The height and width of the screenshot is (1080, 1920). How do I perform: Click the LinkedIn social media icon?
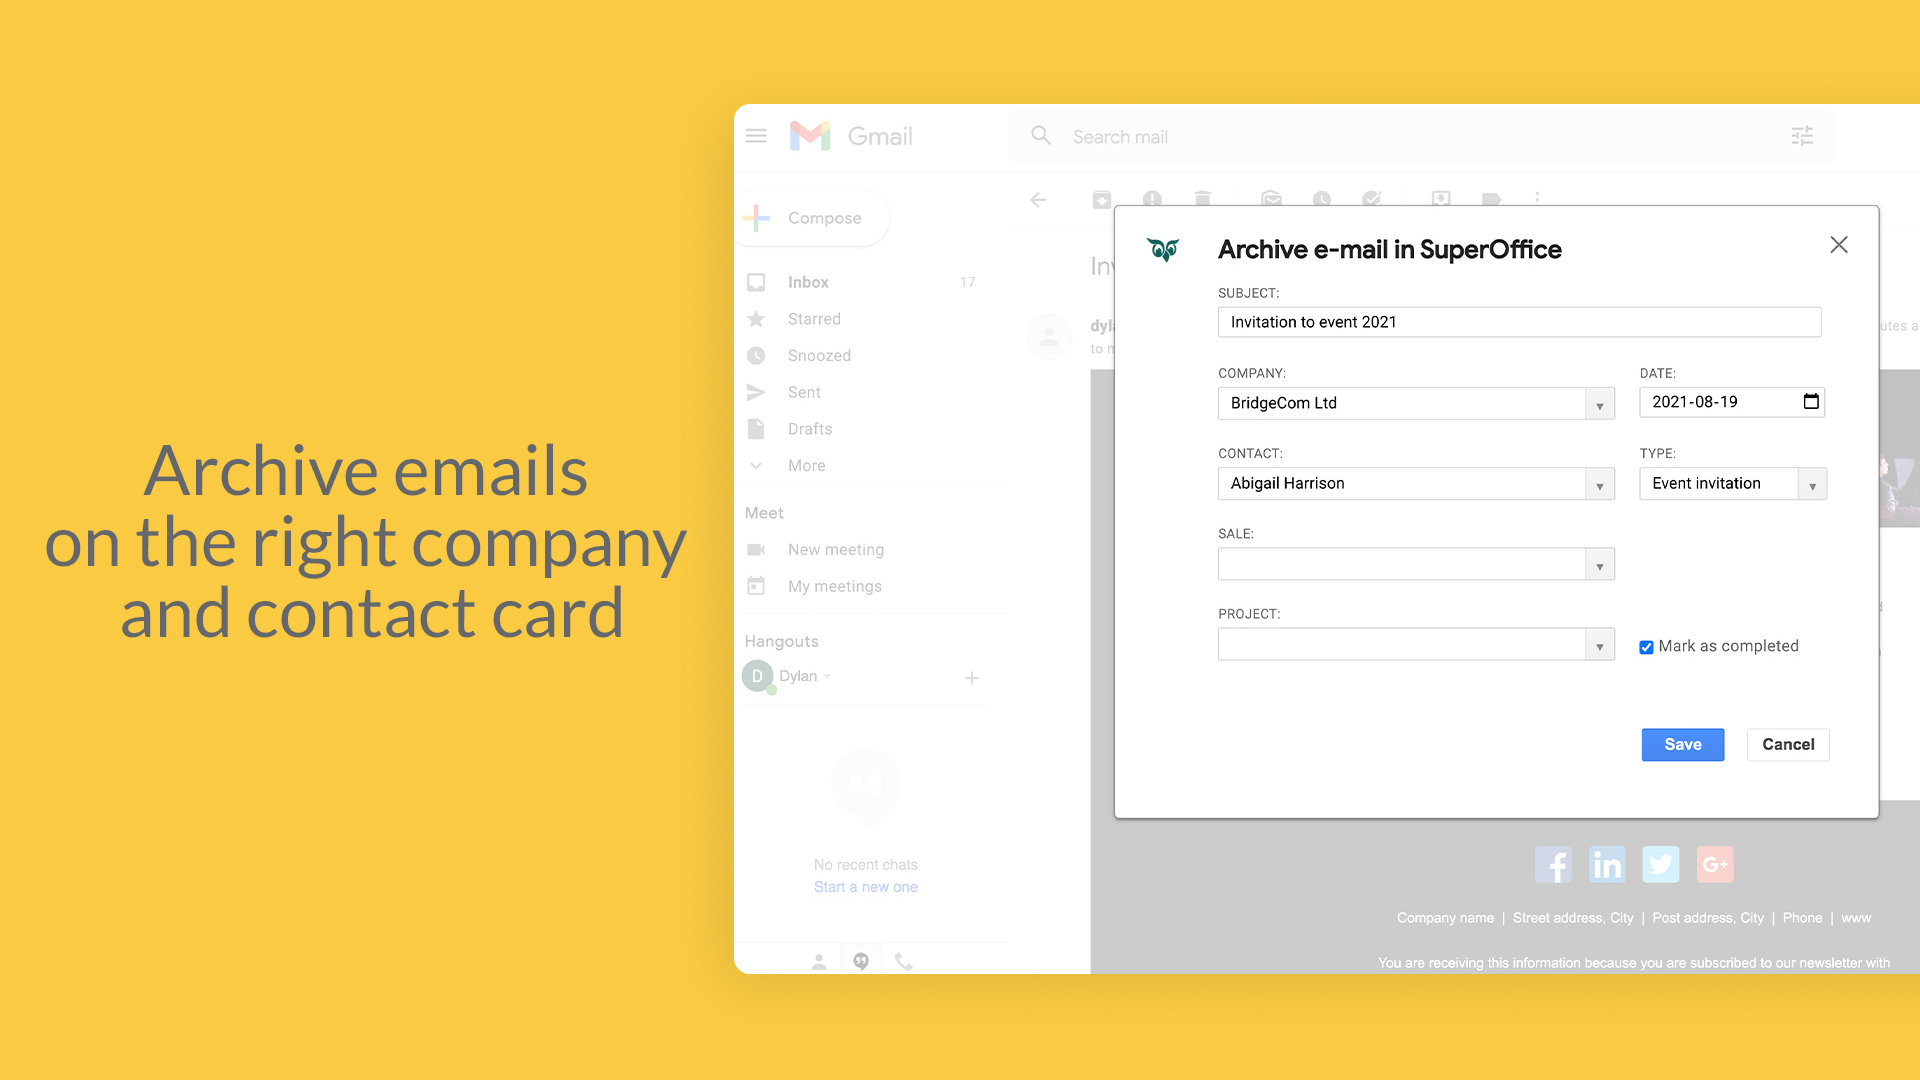coord(1607,864)
